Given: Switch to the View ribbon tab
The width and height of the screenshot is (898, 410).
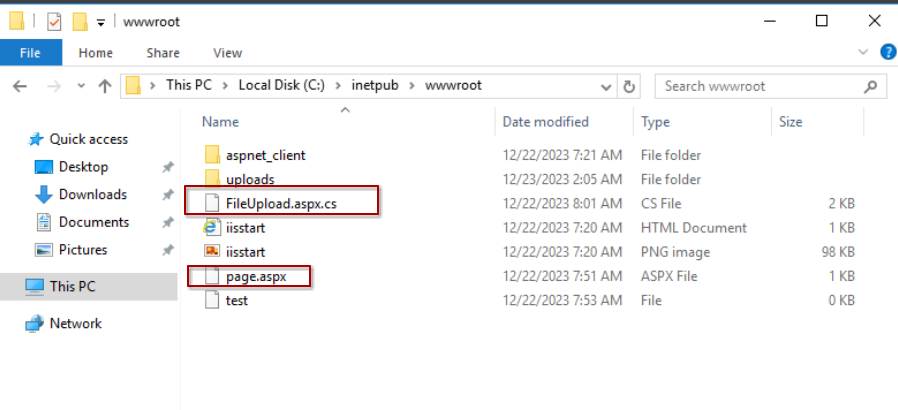Looking at the screenshot, I should point(227,53).
